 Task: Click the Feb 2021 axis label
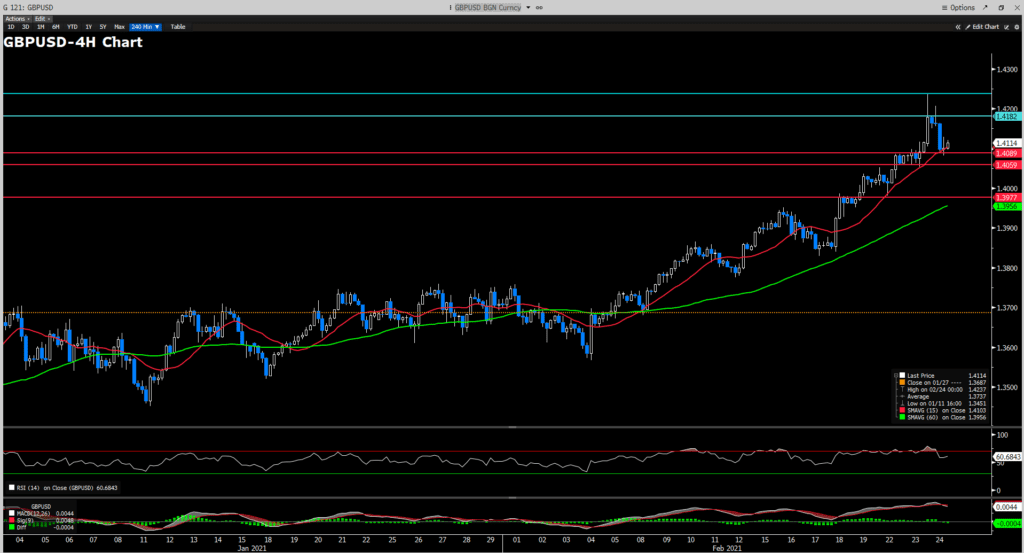click(727, 548)
